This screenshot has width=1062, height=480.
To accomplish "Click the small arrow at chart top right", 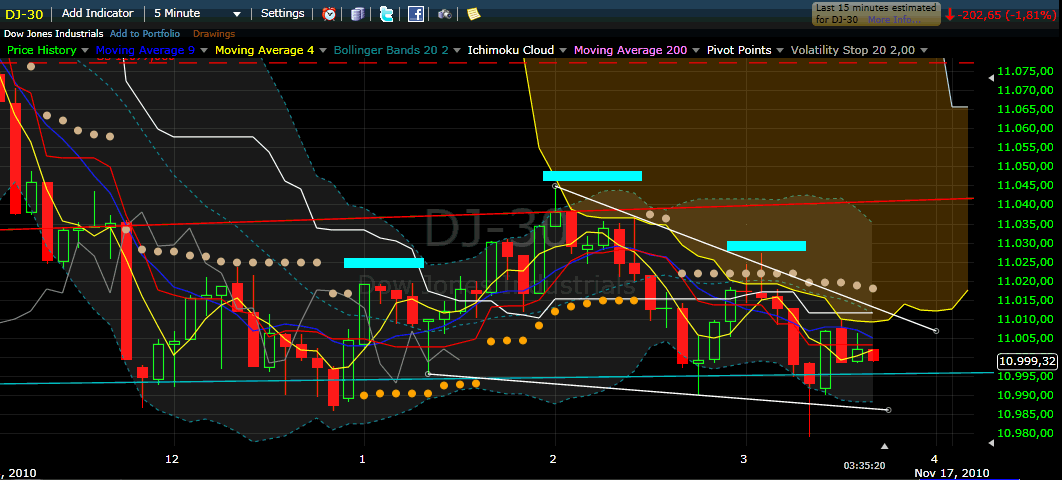I will 992,79.
